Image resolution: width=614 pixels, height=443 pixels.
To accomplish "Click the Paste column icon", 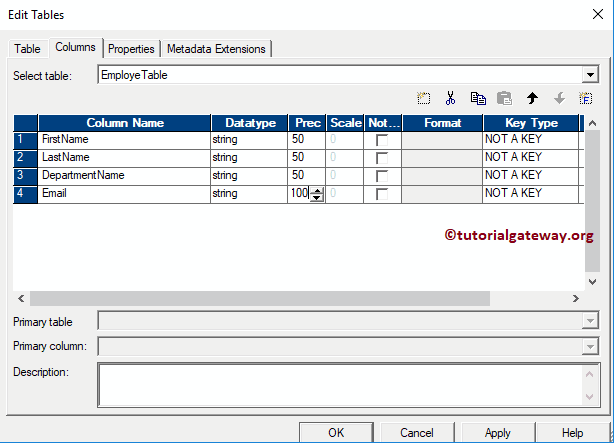I will (x=504, y=98).
